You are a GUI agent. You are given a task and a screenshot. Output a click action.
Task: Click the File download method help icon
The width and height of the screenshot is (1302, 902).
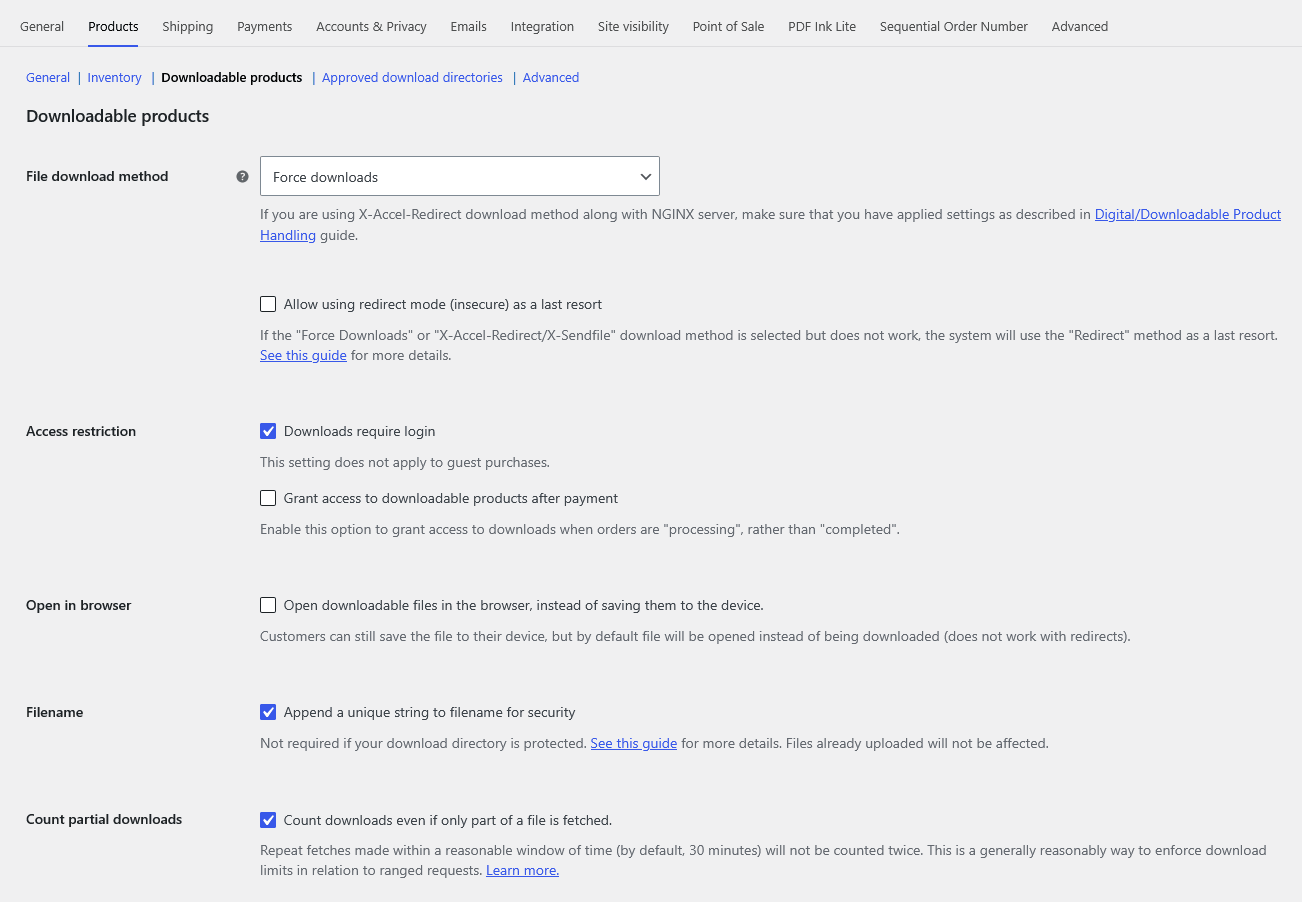click(x=242, y=177)
